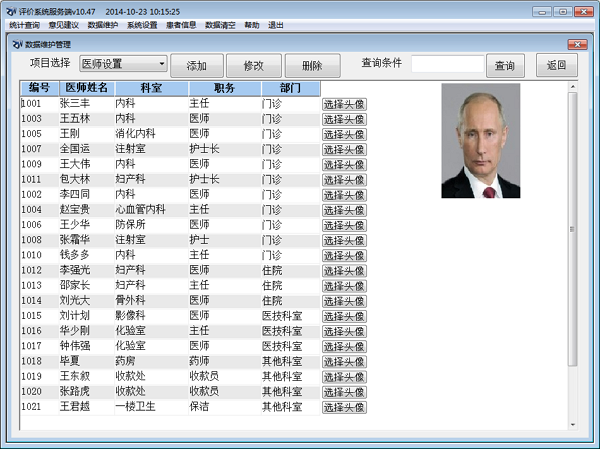Click the doctor portrait photo
The height and width of the screenshot is (449, 600).
(x=481, y=141)
